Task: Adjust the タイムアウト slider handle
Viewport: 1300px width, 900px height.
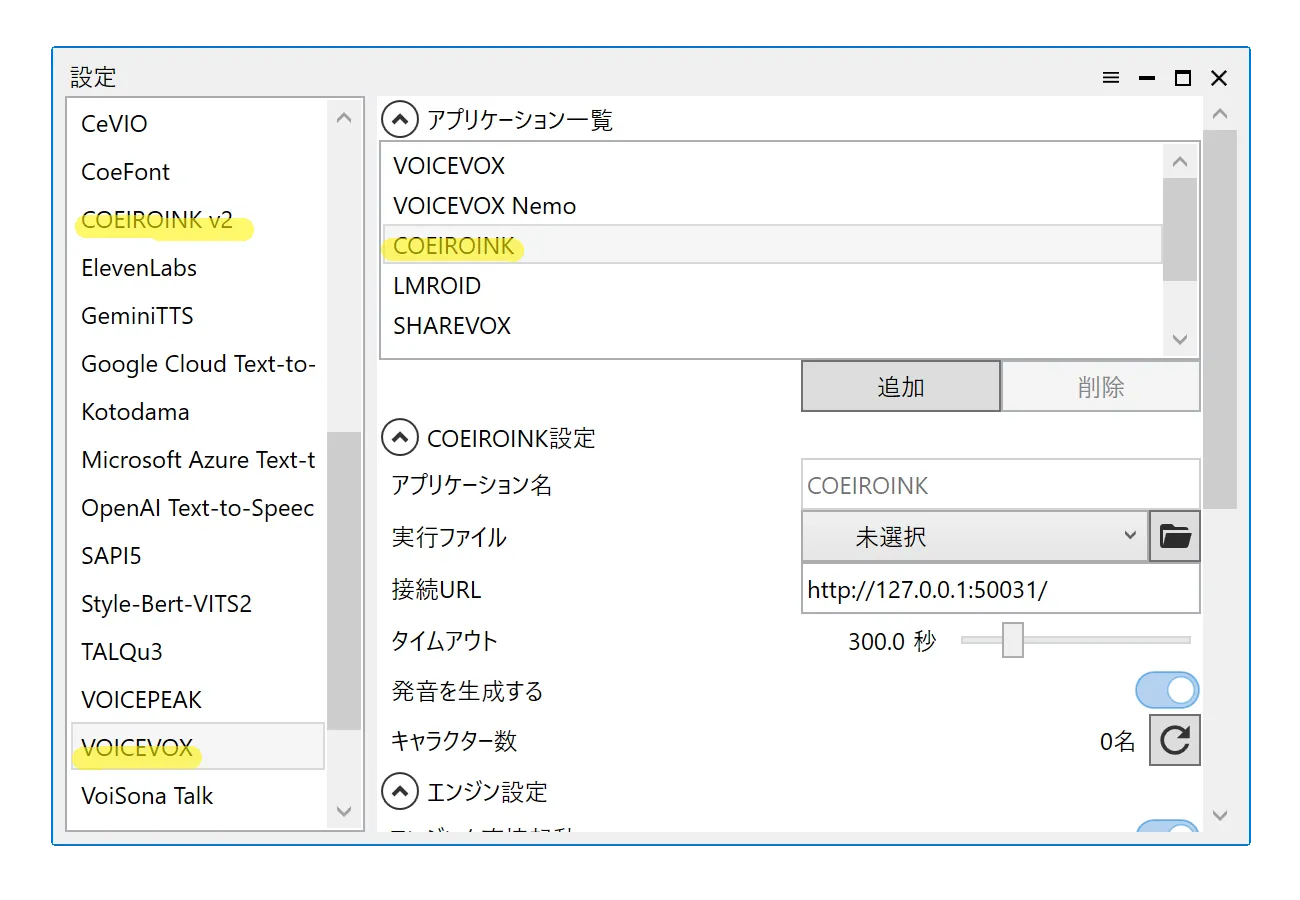Action: (x=1013, y=640)
